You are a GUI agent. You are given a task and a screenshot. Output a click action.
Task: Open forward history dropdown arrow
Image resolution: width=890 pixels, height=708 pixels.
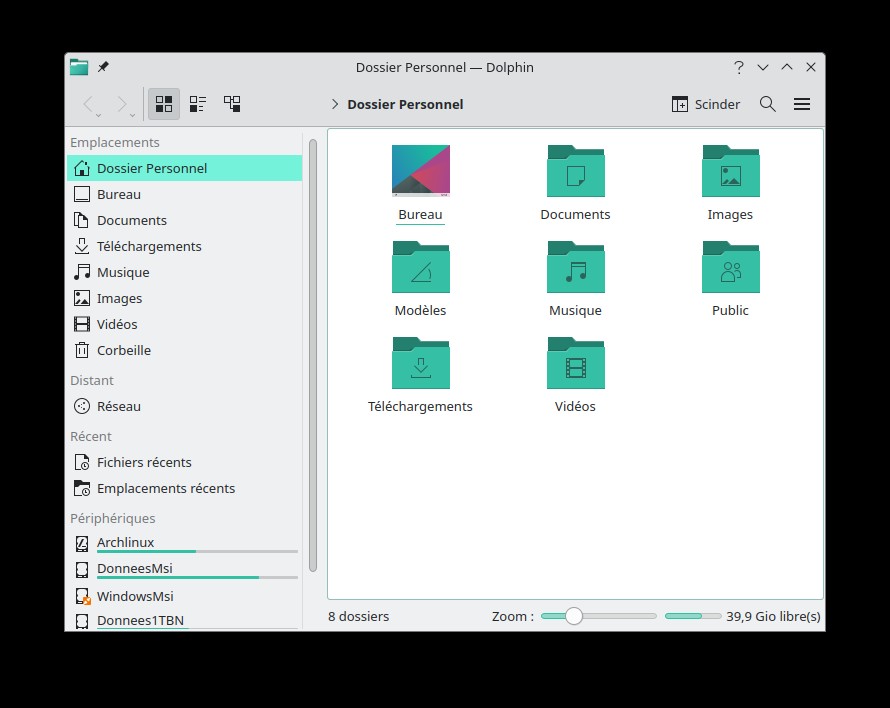[x=132, y=115]
